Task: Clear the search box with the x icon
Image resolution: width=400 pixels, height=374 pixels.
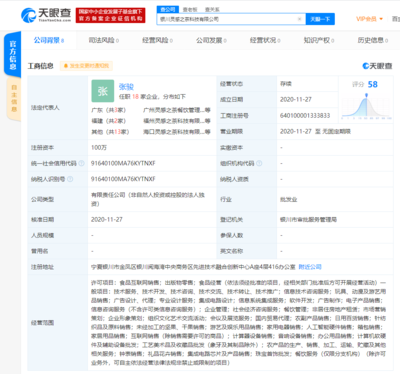Action: pyautogui.click(x=299, y=19)
